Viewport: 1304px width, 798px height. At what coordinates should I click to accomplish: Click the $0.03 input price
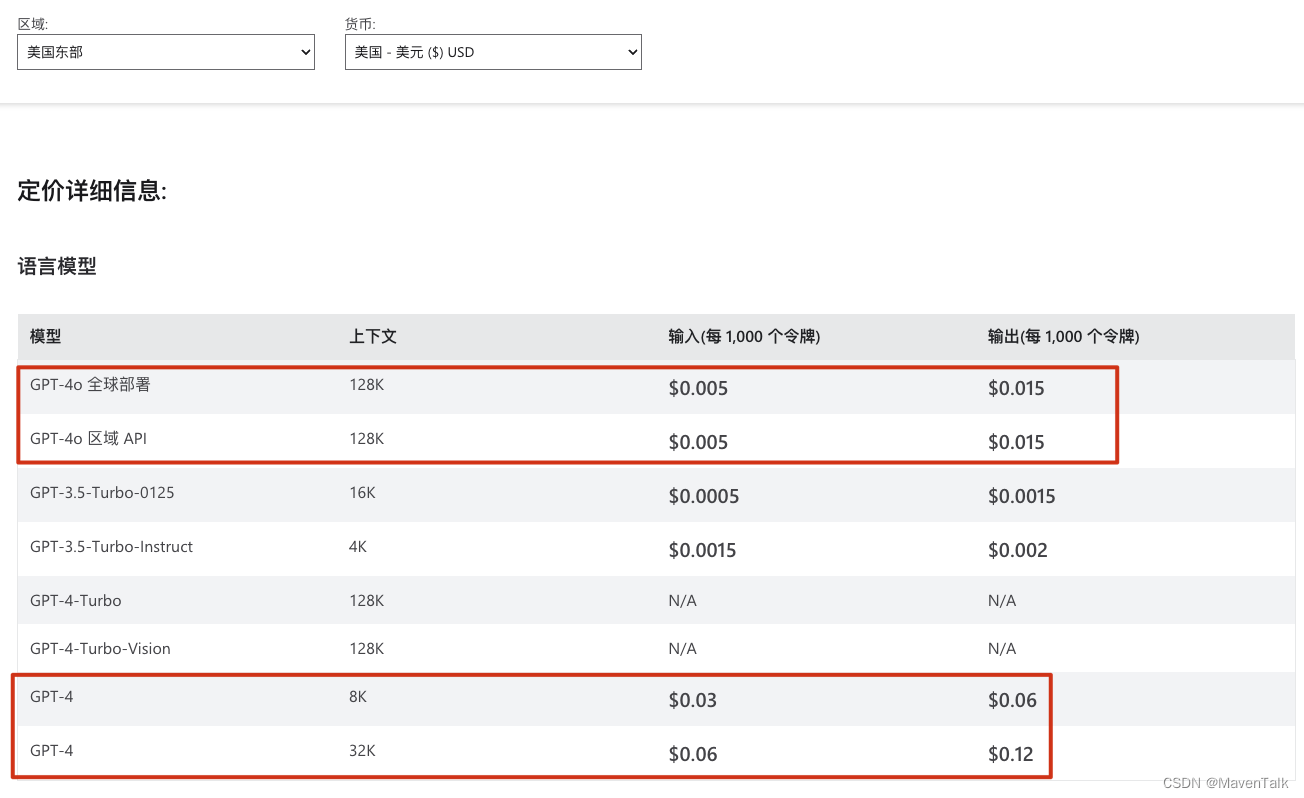693,700
